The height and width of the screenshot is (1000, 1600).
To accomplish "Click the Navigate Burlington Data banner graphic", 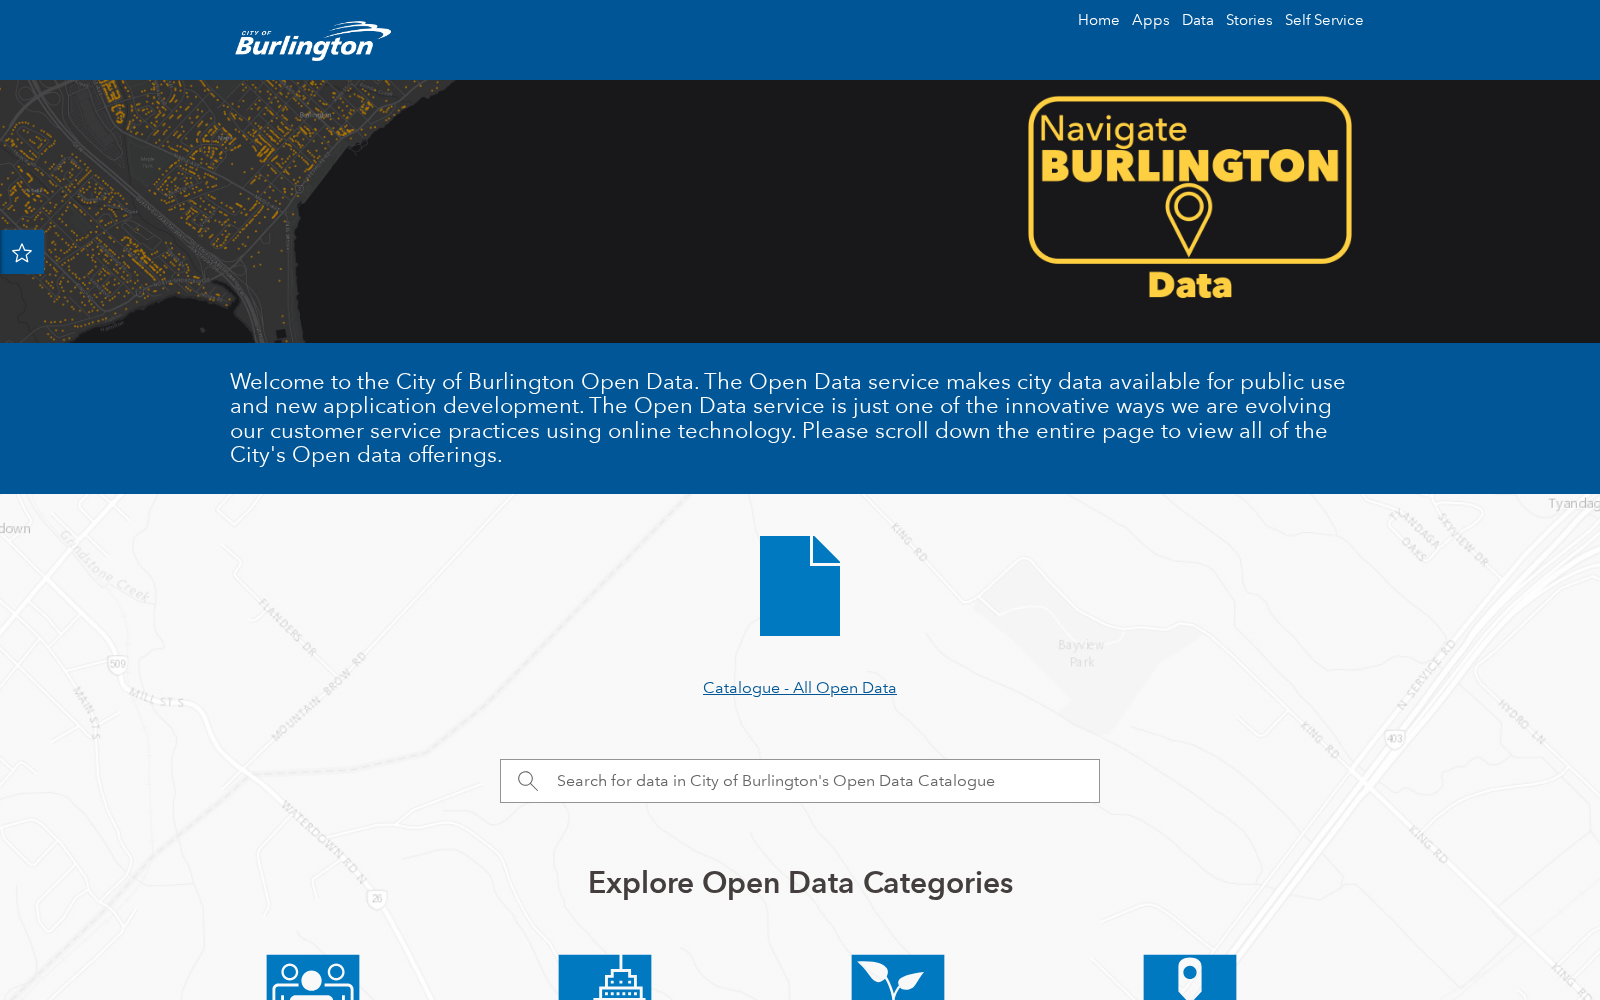I will [1189, 198].
